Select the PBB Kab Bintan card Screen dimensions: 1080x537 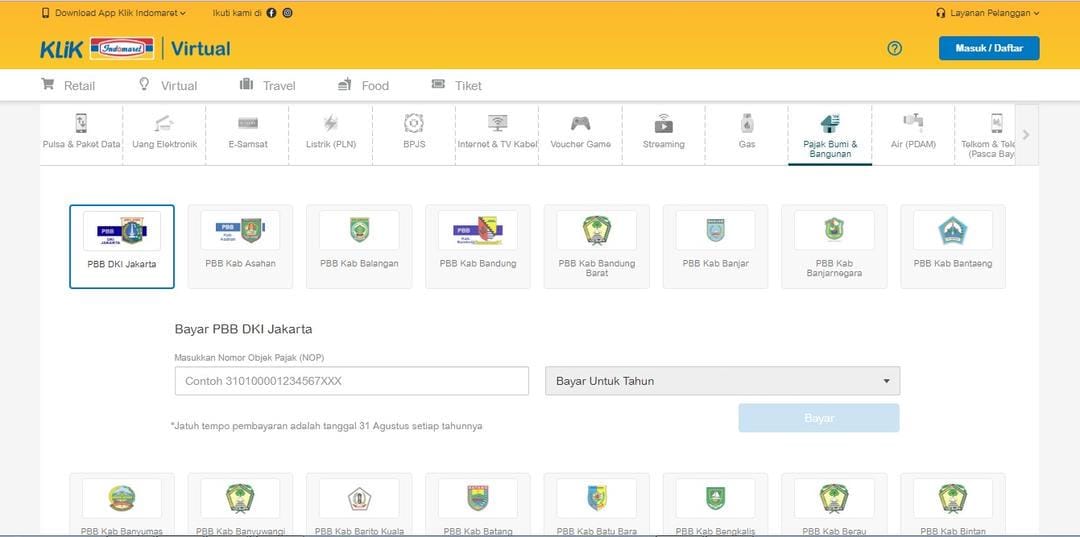(953, 504)
